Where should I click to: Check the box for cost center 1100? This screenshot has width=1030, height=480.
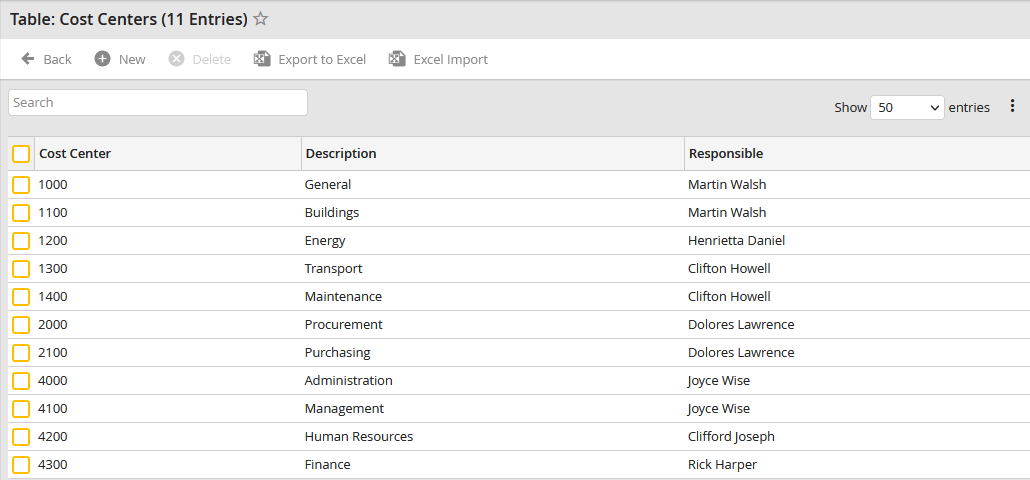tap(21, 213)
